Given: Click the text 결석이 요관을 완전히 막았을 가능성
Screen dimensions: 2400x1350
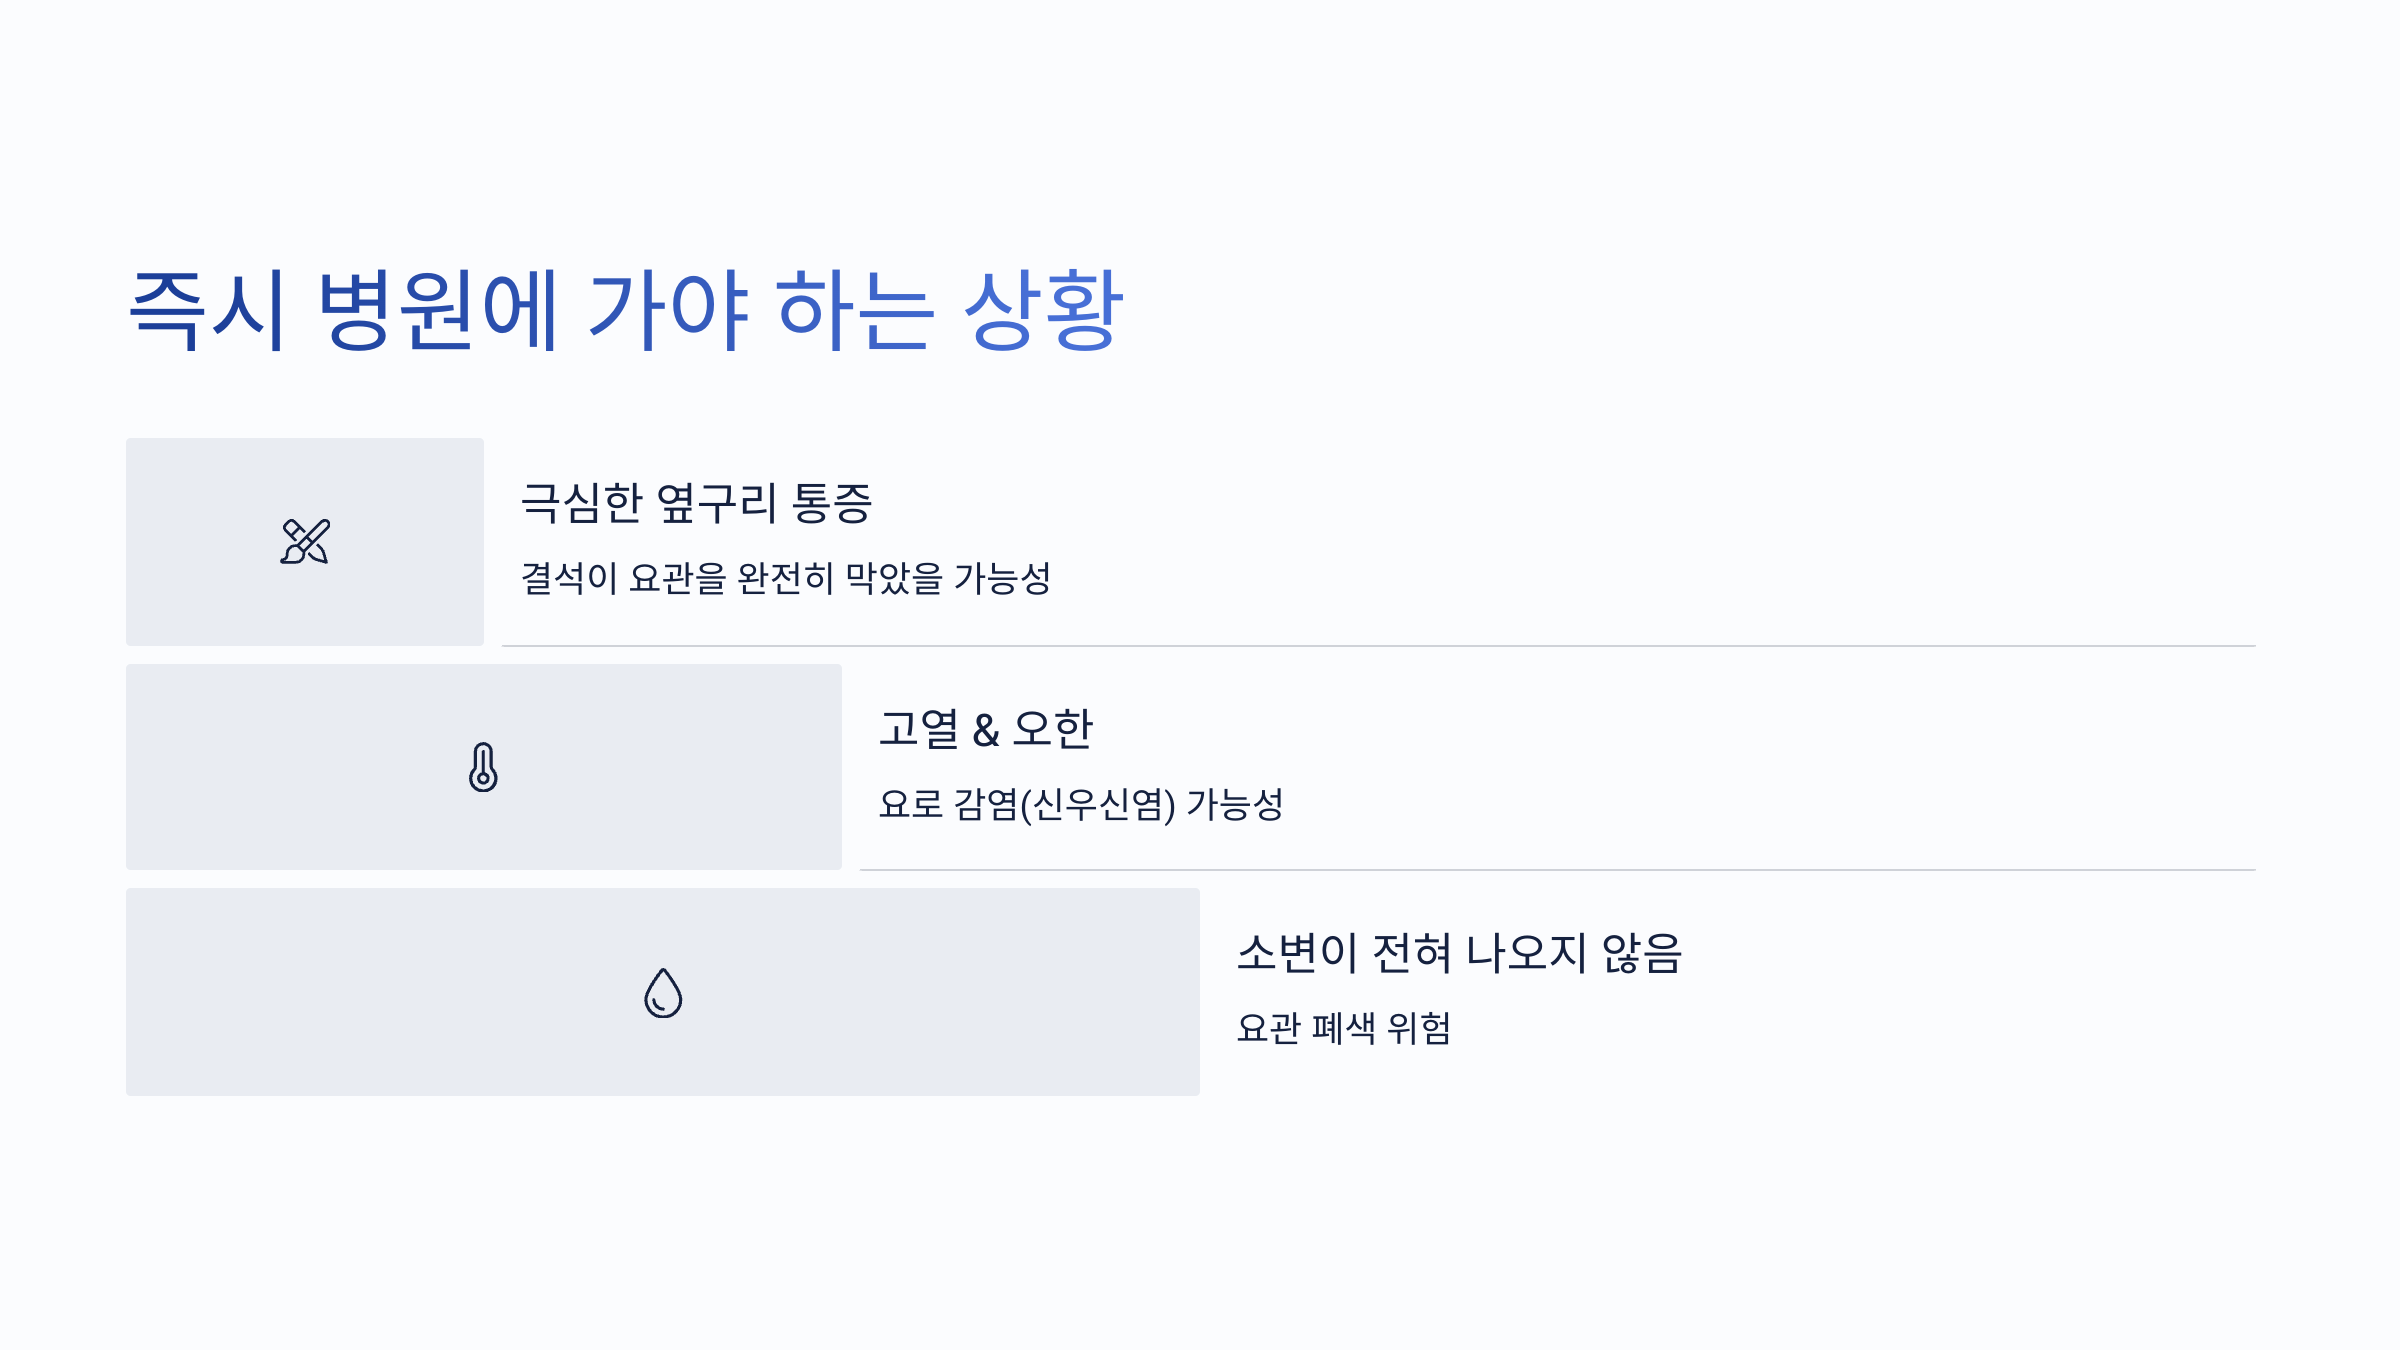Looking at the screenshot, I should pyautogui.click(x=786, y=578).
